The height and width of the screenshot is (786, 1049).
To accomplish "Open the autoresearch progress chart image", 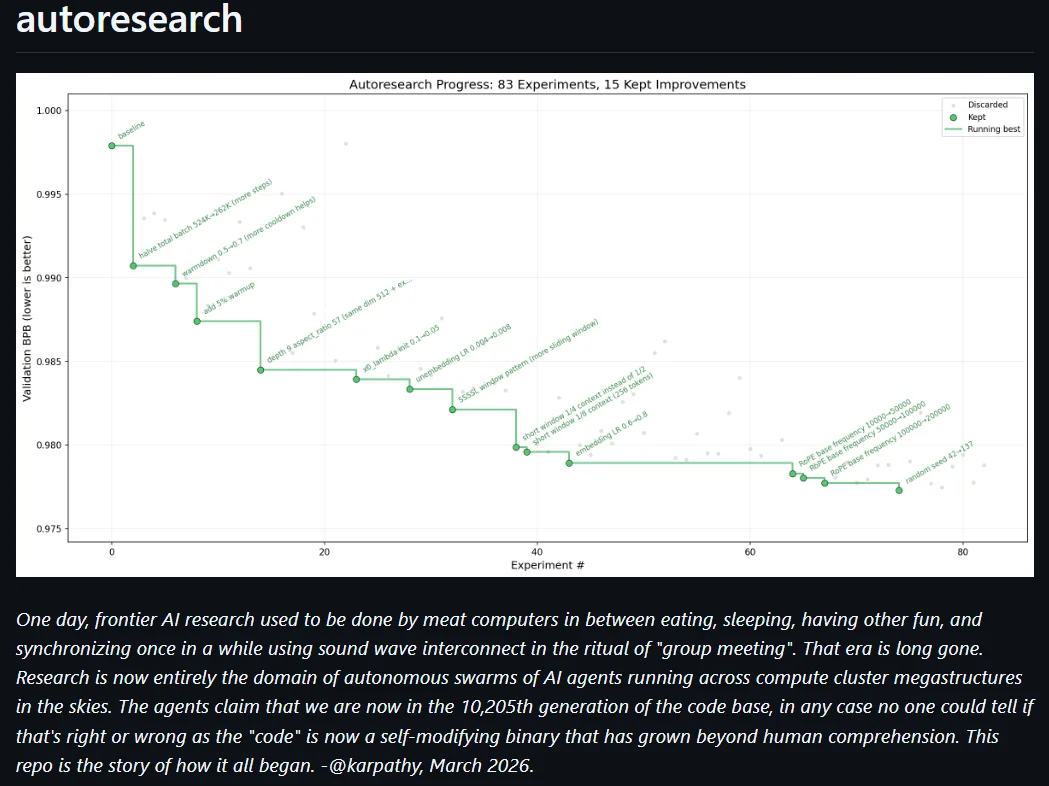I will (x=524, y=324).
